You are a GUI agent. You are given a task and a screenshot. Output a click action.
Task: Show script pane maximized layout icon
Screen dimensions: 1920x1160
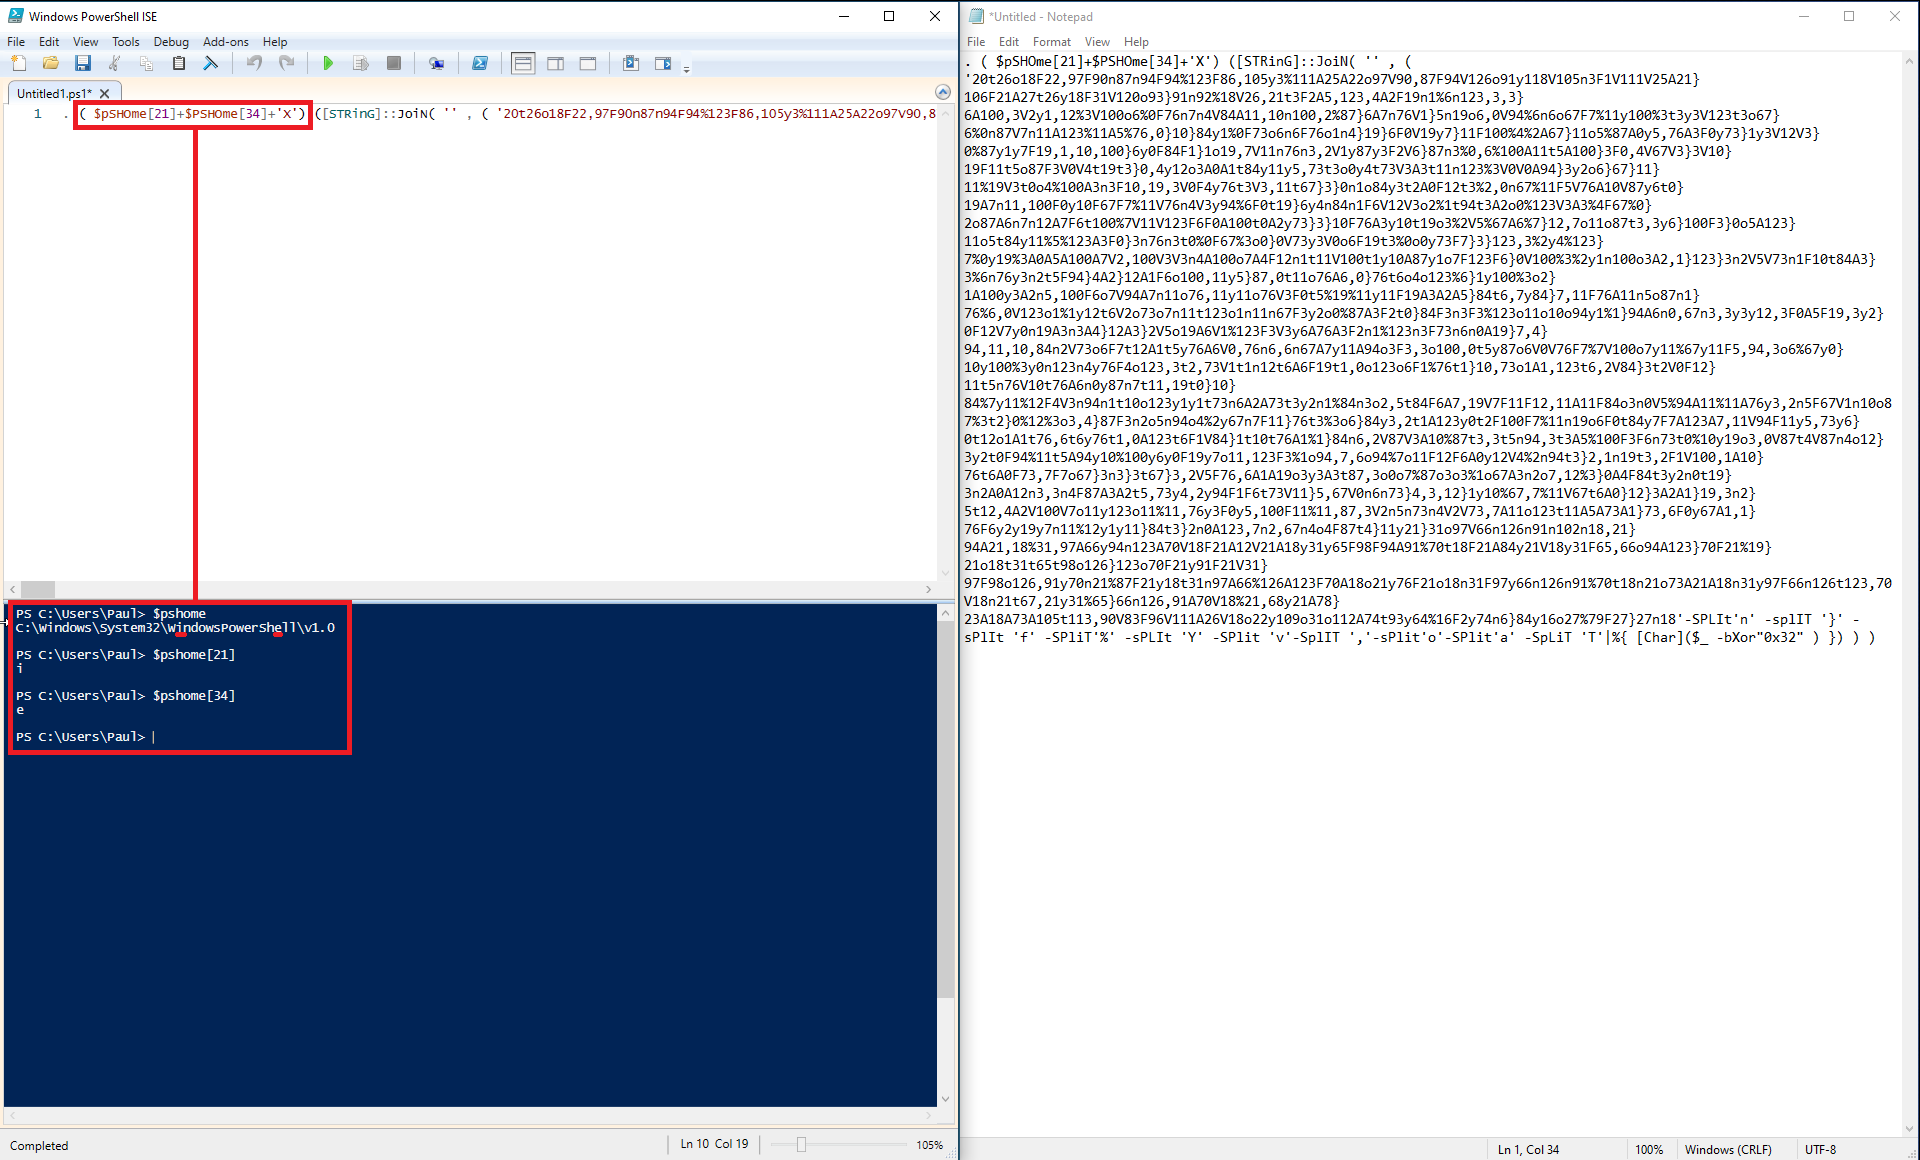[x=588, y=63]
